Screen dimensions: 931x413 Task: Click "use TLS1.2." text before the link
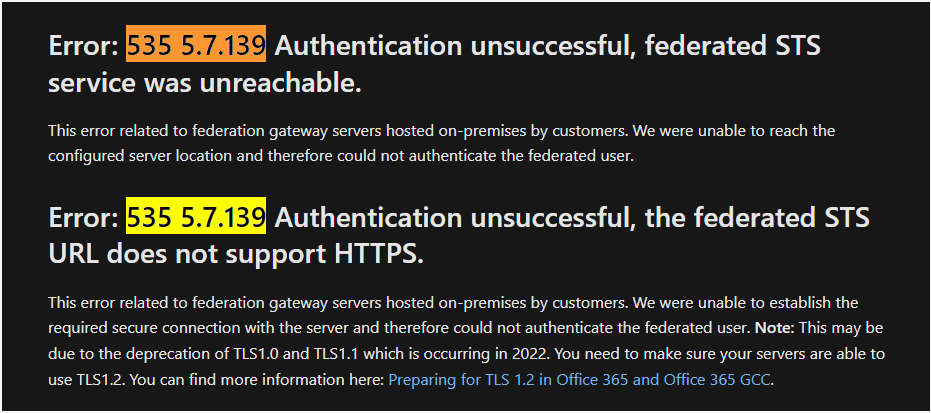(x=86, y=380)
